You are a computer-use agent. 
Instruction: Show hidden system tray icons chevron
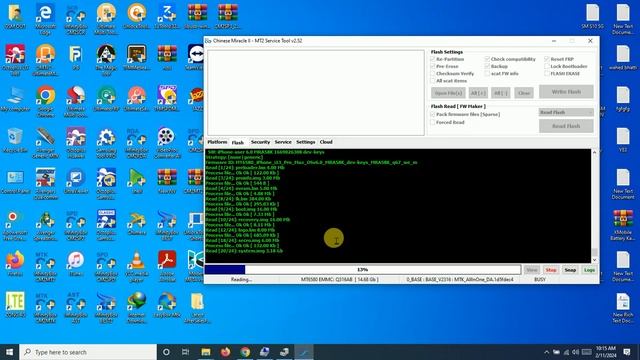click(x=547, y=352)
